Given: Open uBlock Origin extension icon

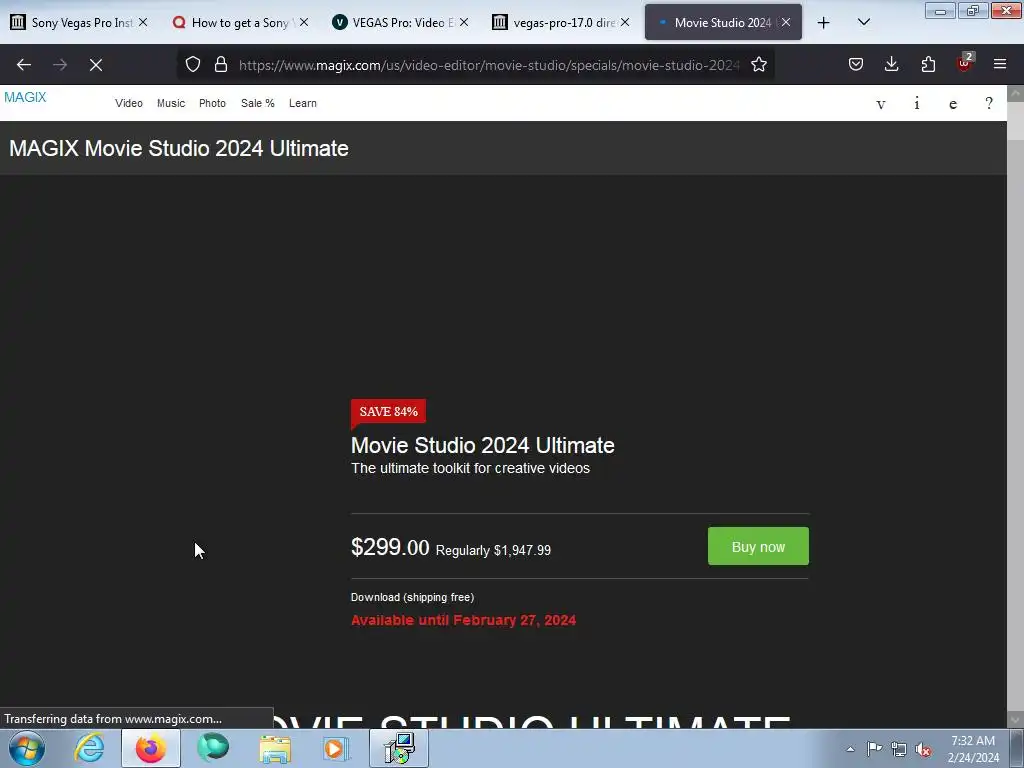Looking at the screenshot, I should point(965,63).
